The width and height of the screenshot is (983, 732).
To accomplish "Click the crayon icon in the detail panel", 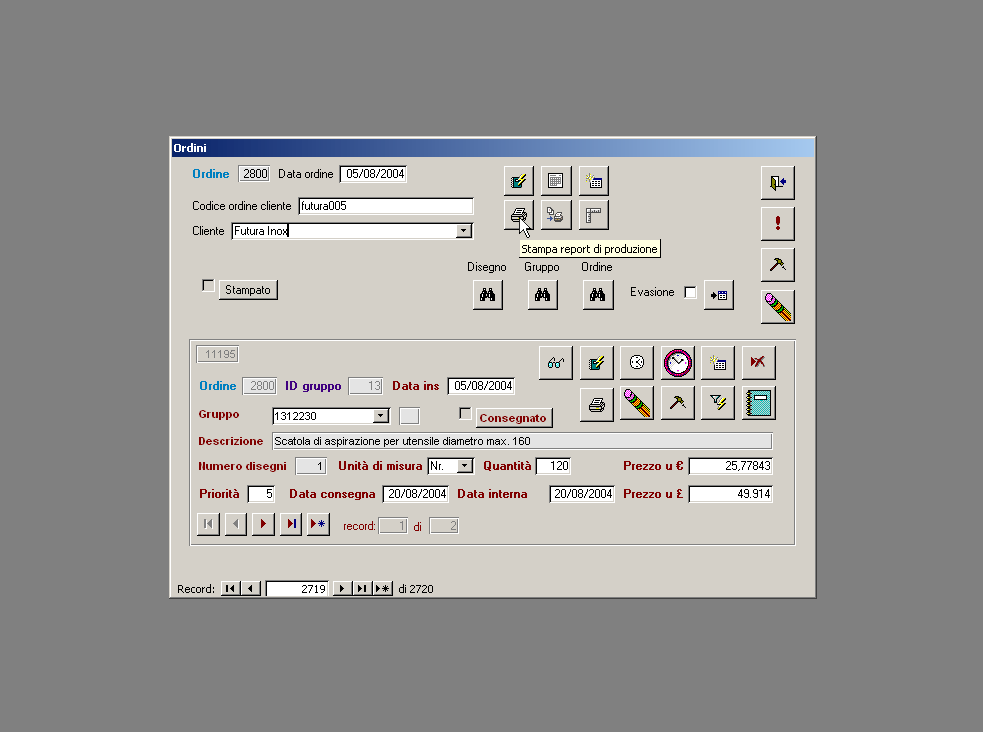I will click(x=637, y=403).
